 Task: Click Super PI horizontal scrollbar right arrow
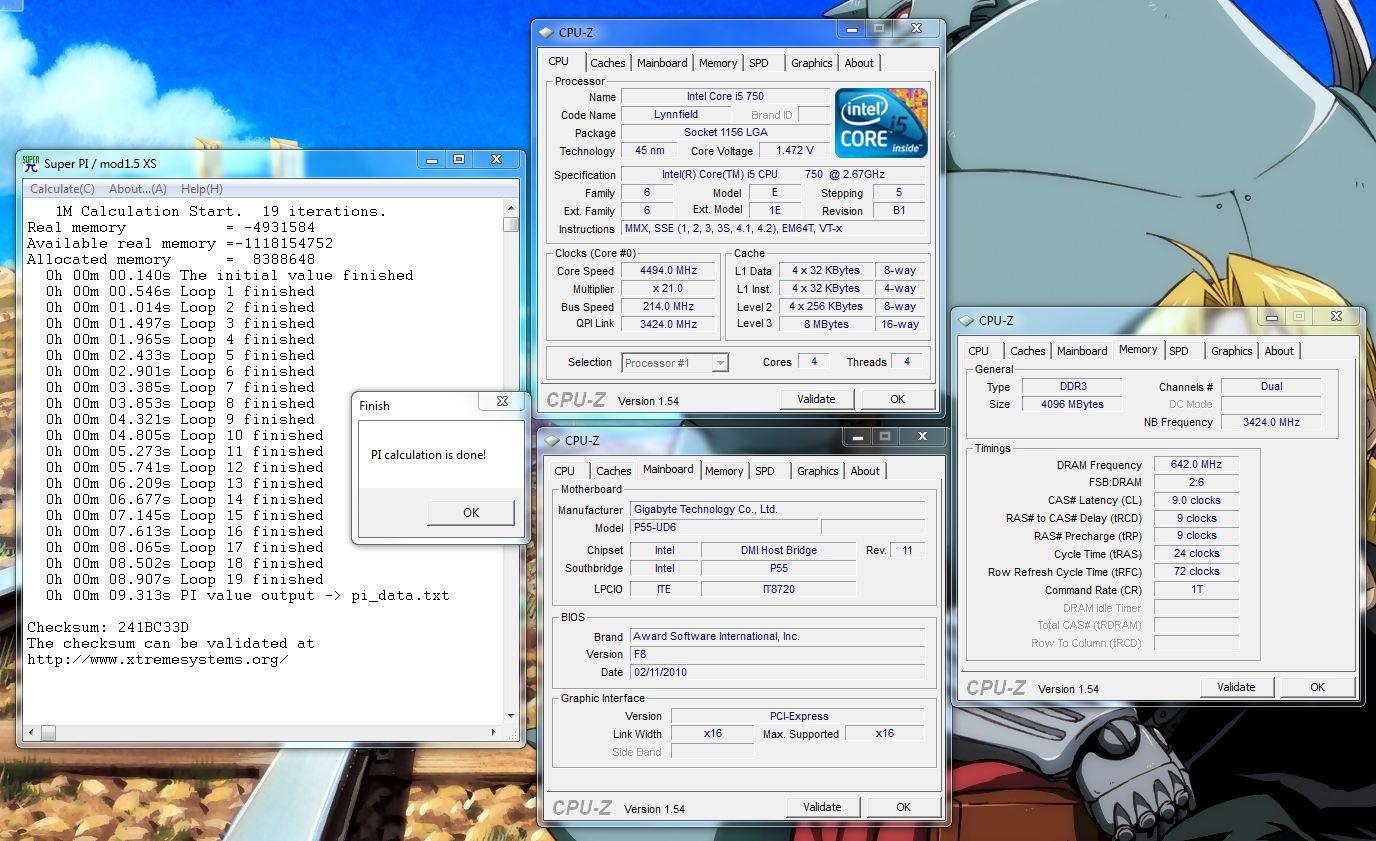pyautogui.click(x=494, y=732)
